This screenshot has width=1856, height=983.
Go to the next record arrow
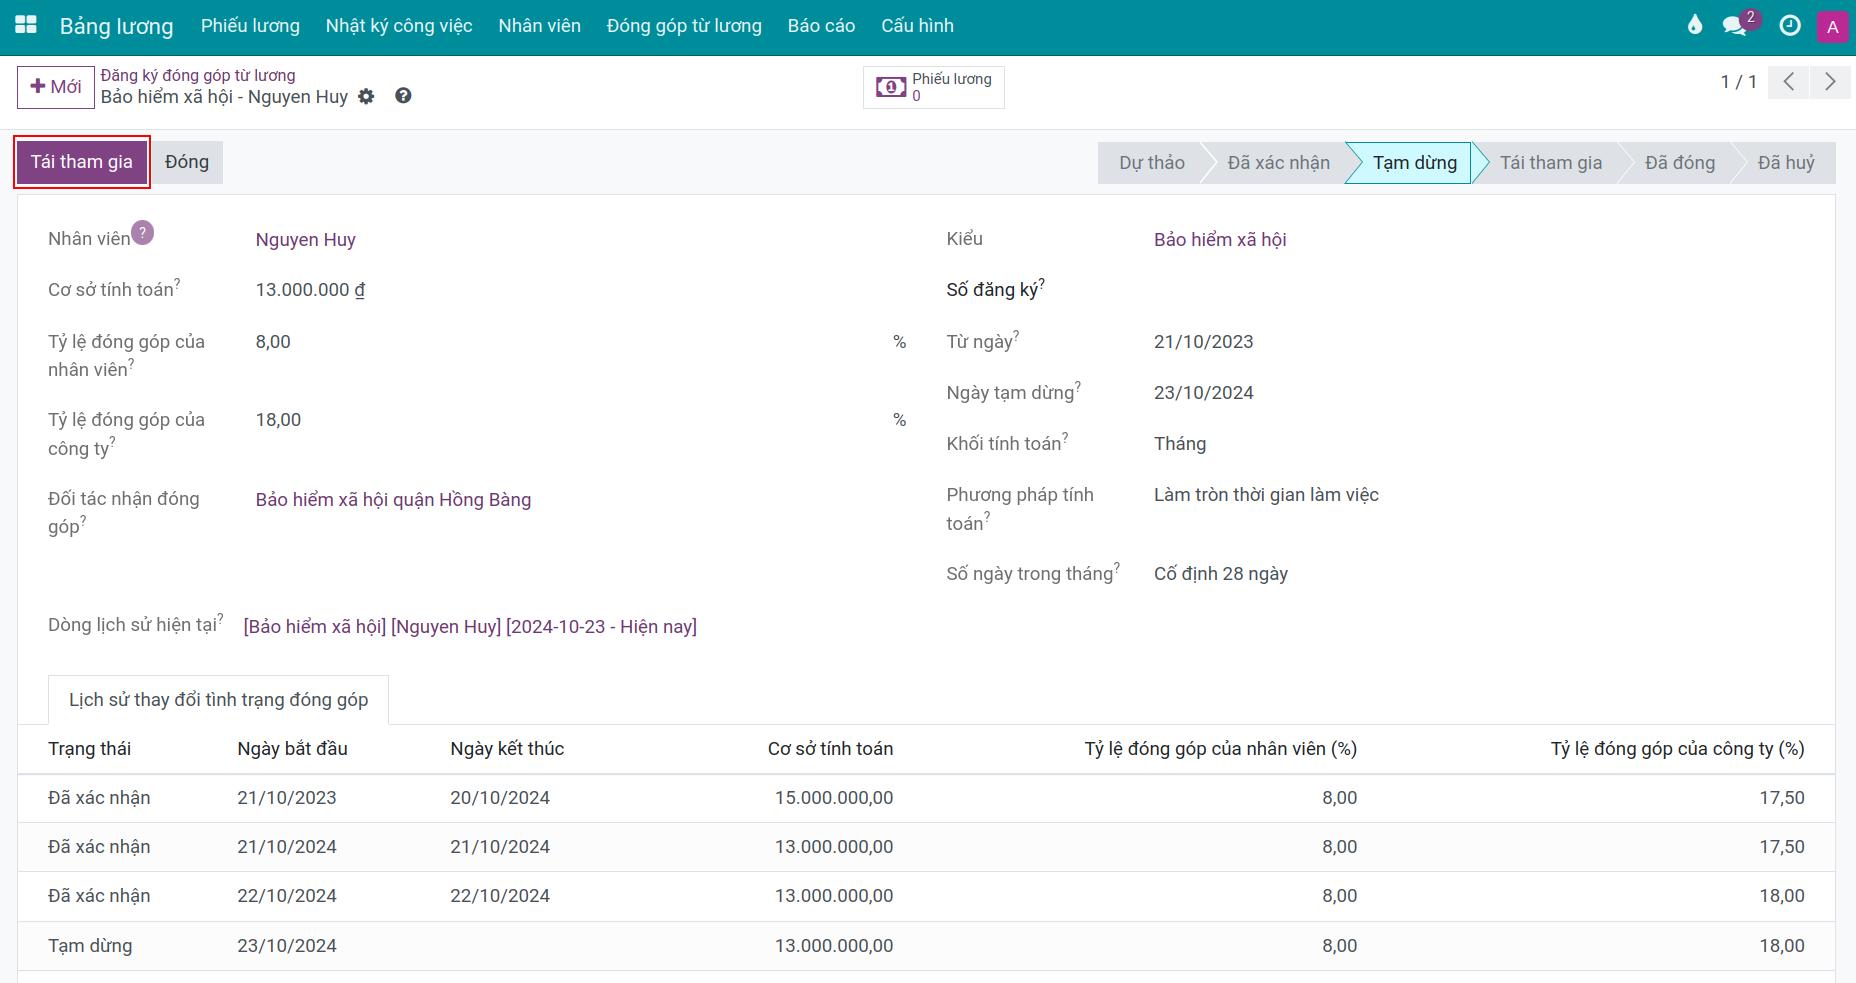(1830, 82)
